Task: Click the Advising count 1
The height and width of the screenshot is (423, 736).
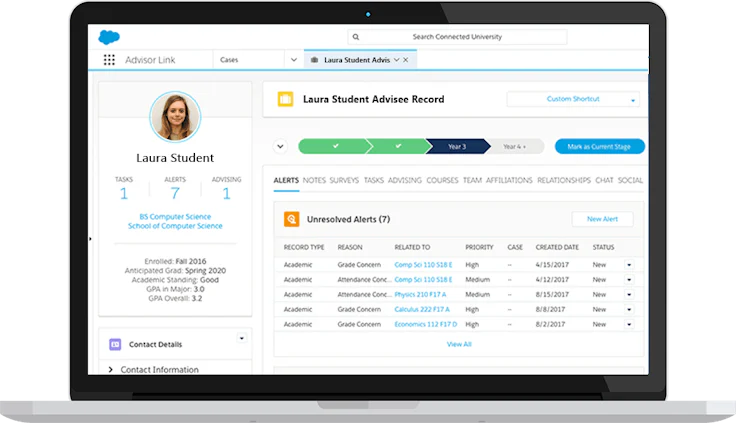Action: pyautogui.click(x=226, y=193)
